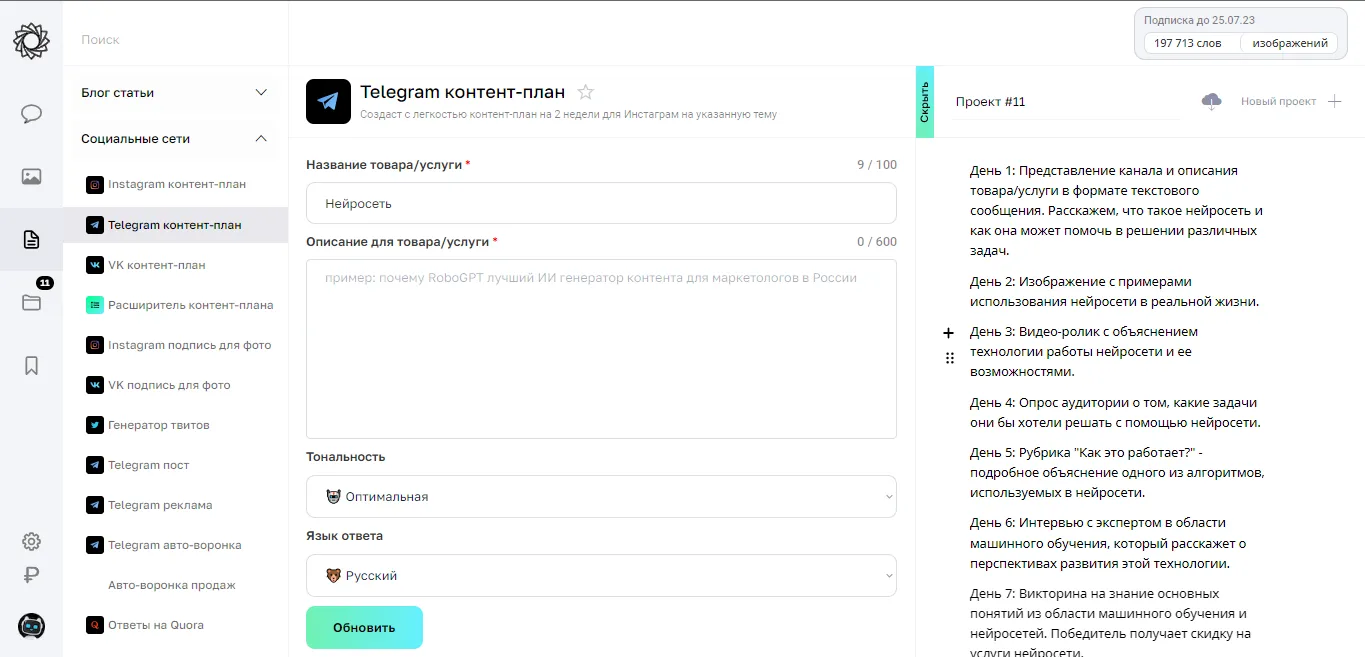
Task: Click the plus icon for new project
Action: (x=1334, y=101)
